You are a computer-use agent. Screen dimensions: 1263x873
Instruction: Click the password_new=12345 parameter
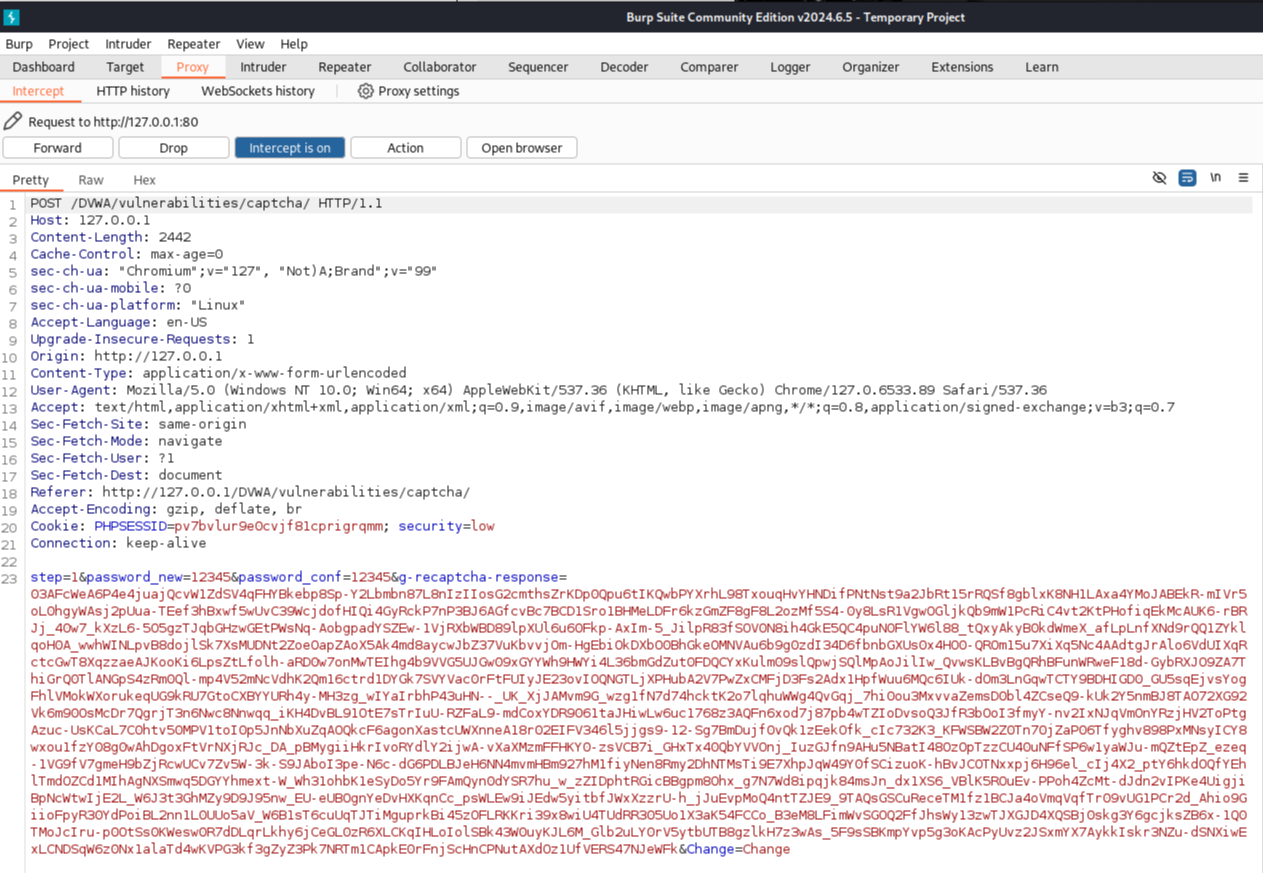click(x=158, y=578)
